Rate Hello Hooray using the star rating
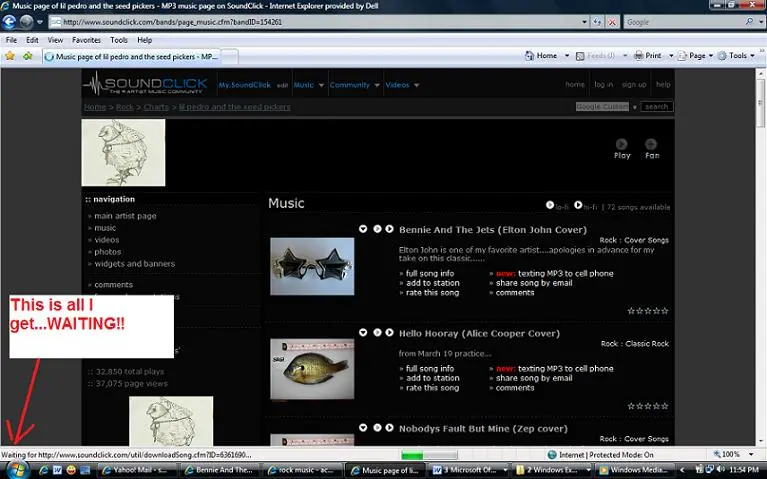Screen dimensions: 767x479 click(648, 406)
